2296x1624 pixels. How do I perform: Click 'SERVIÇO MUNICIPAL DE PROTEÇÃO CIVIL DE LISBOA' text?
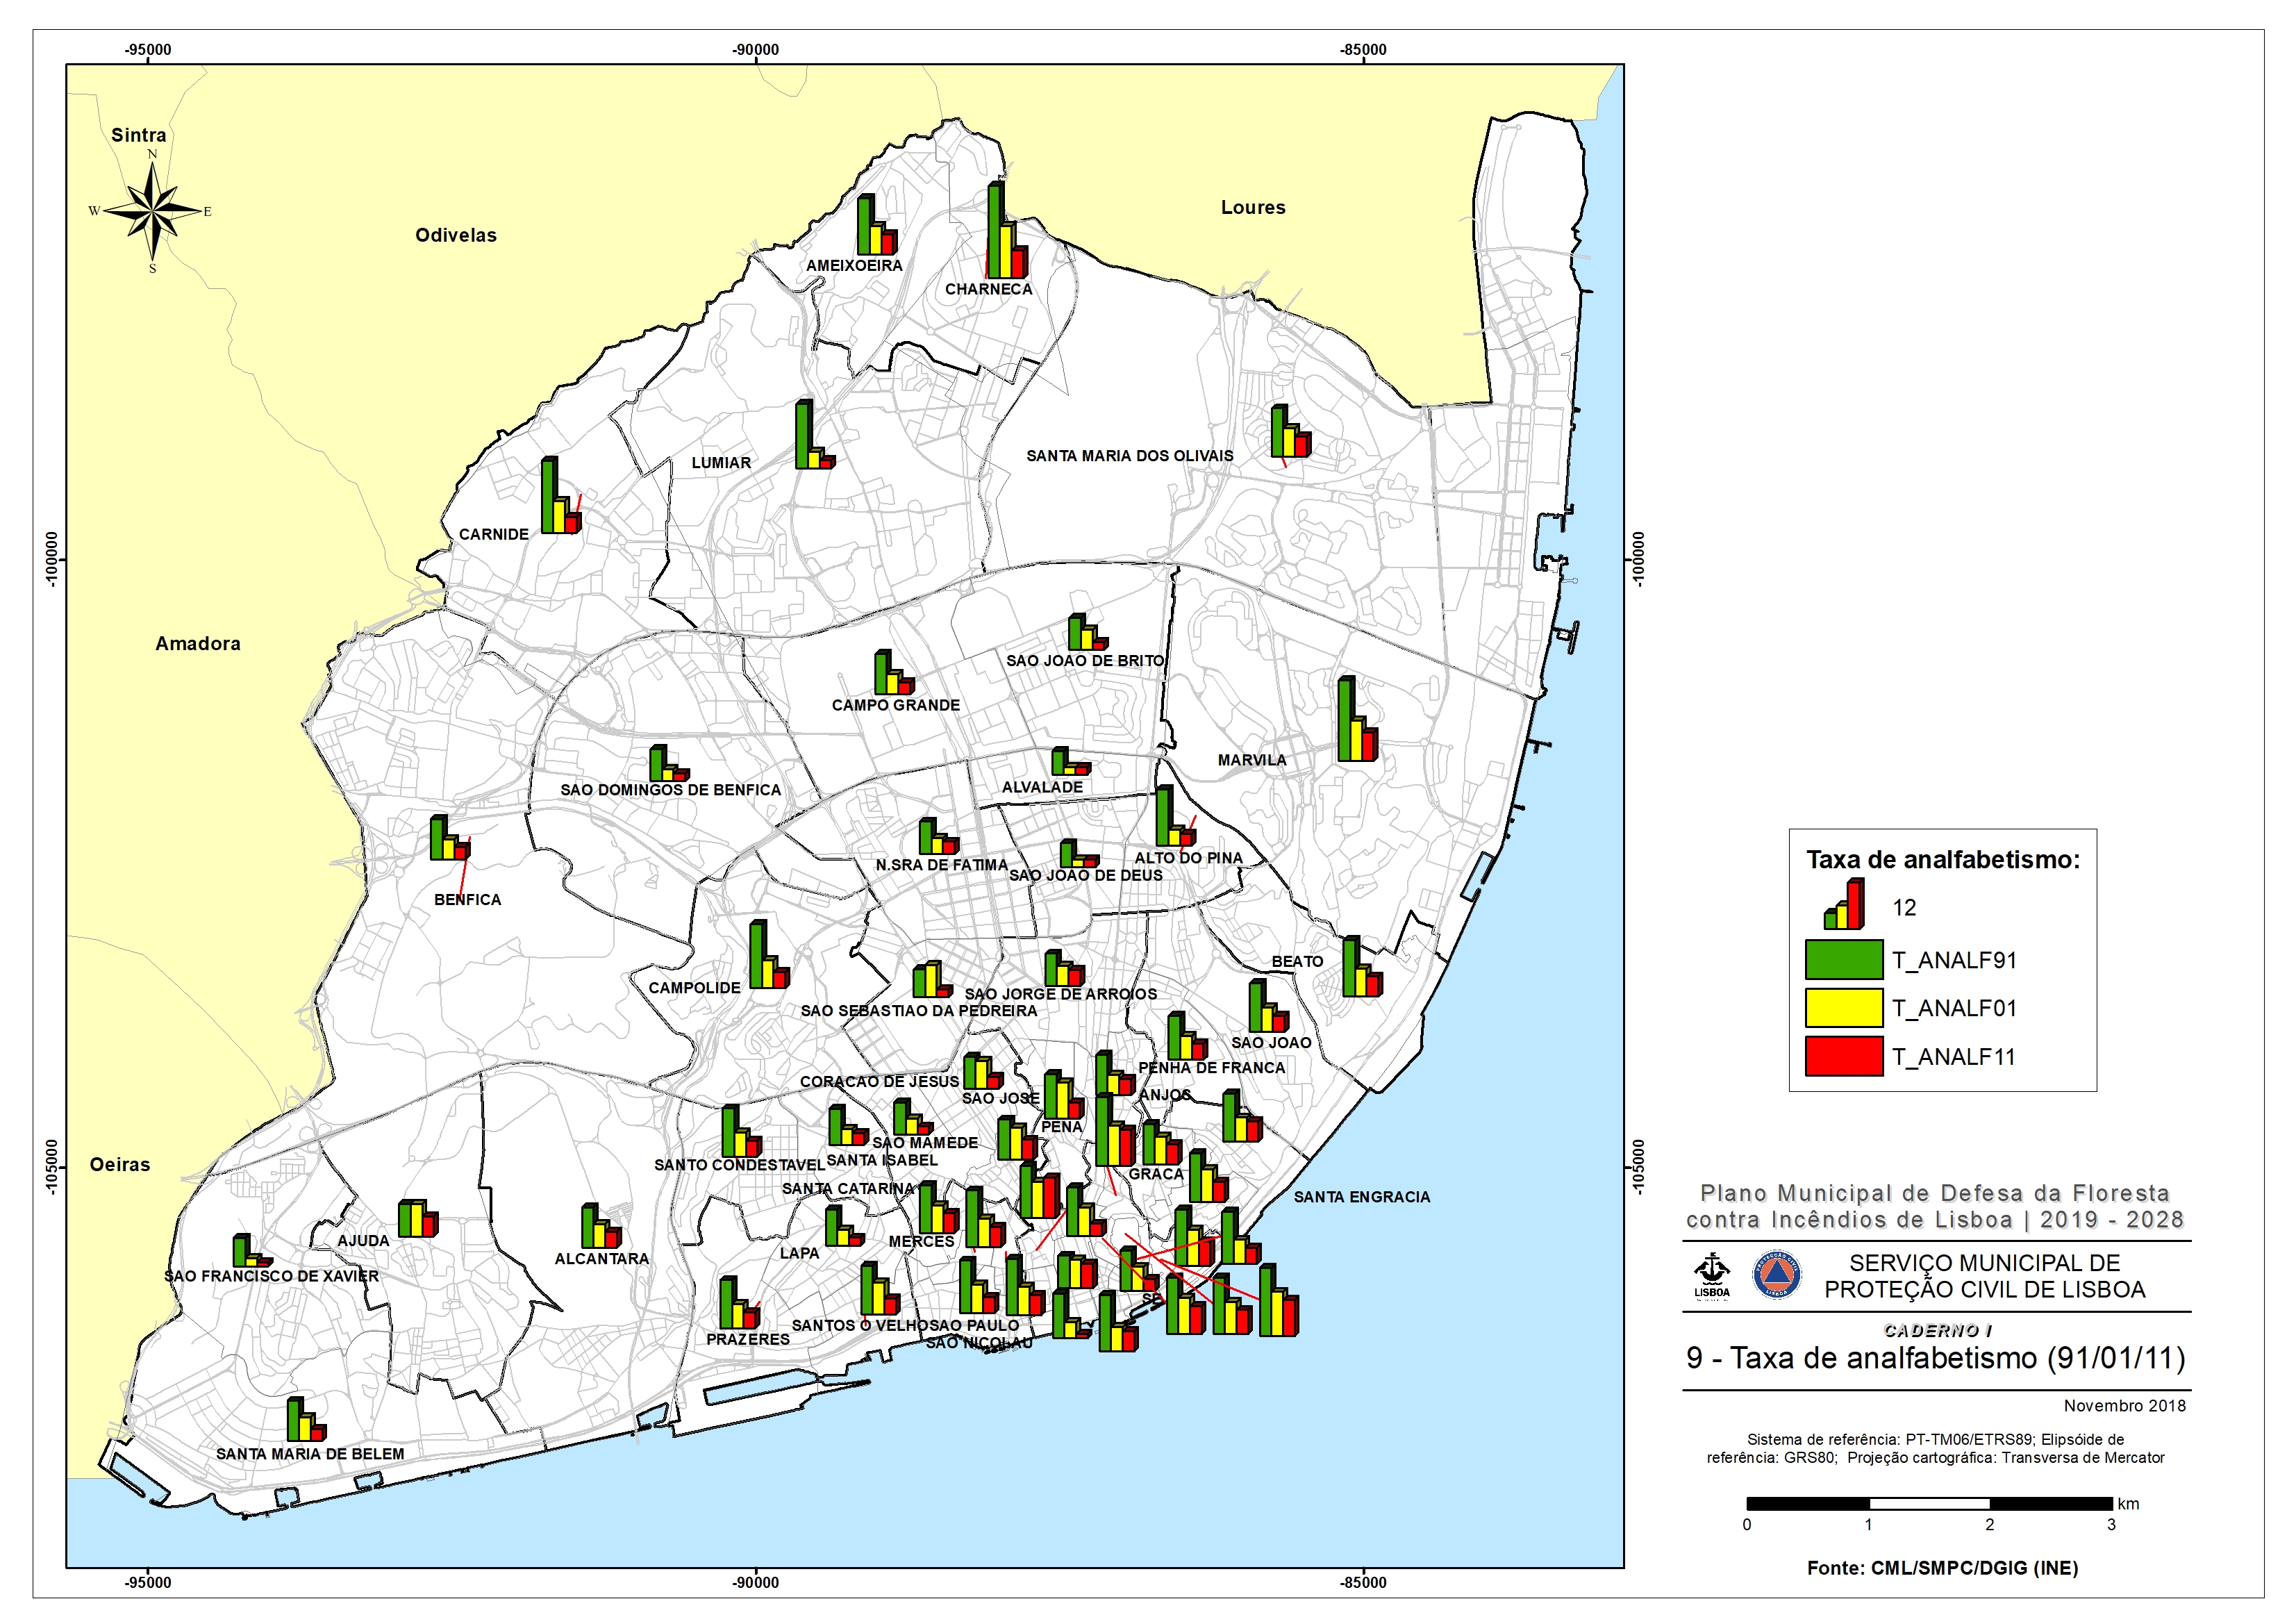point(1985,1276)
